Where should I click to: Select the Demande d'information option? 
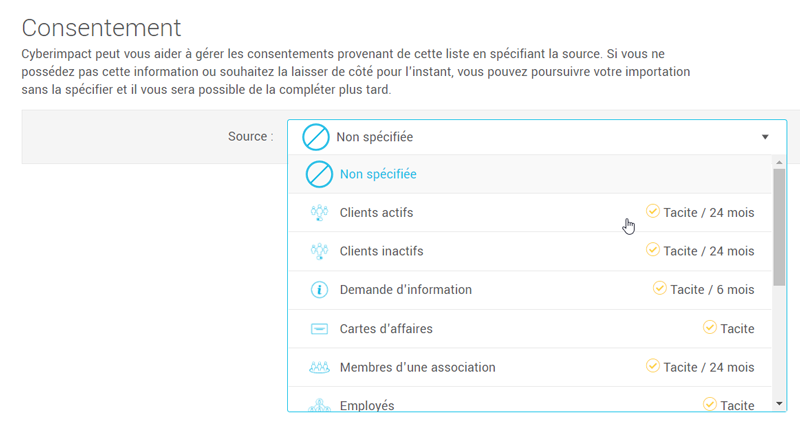click(x=406, y=290)
